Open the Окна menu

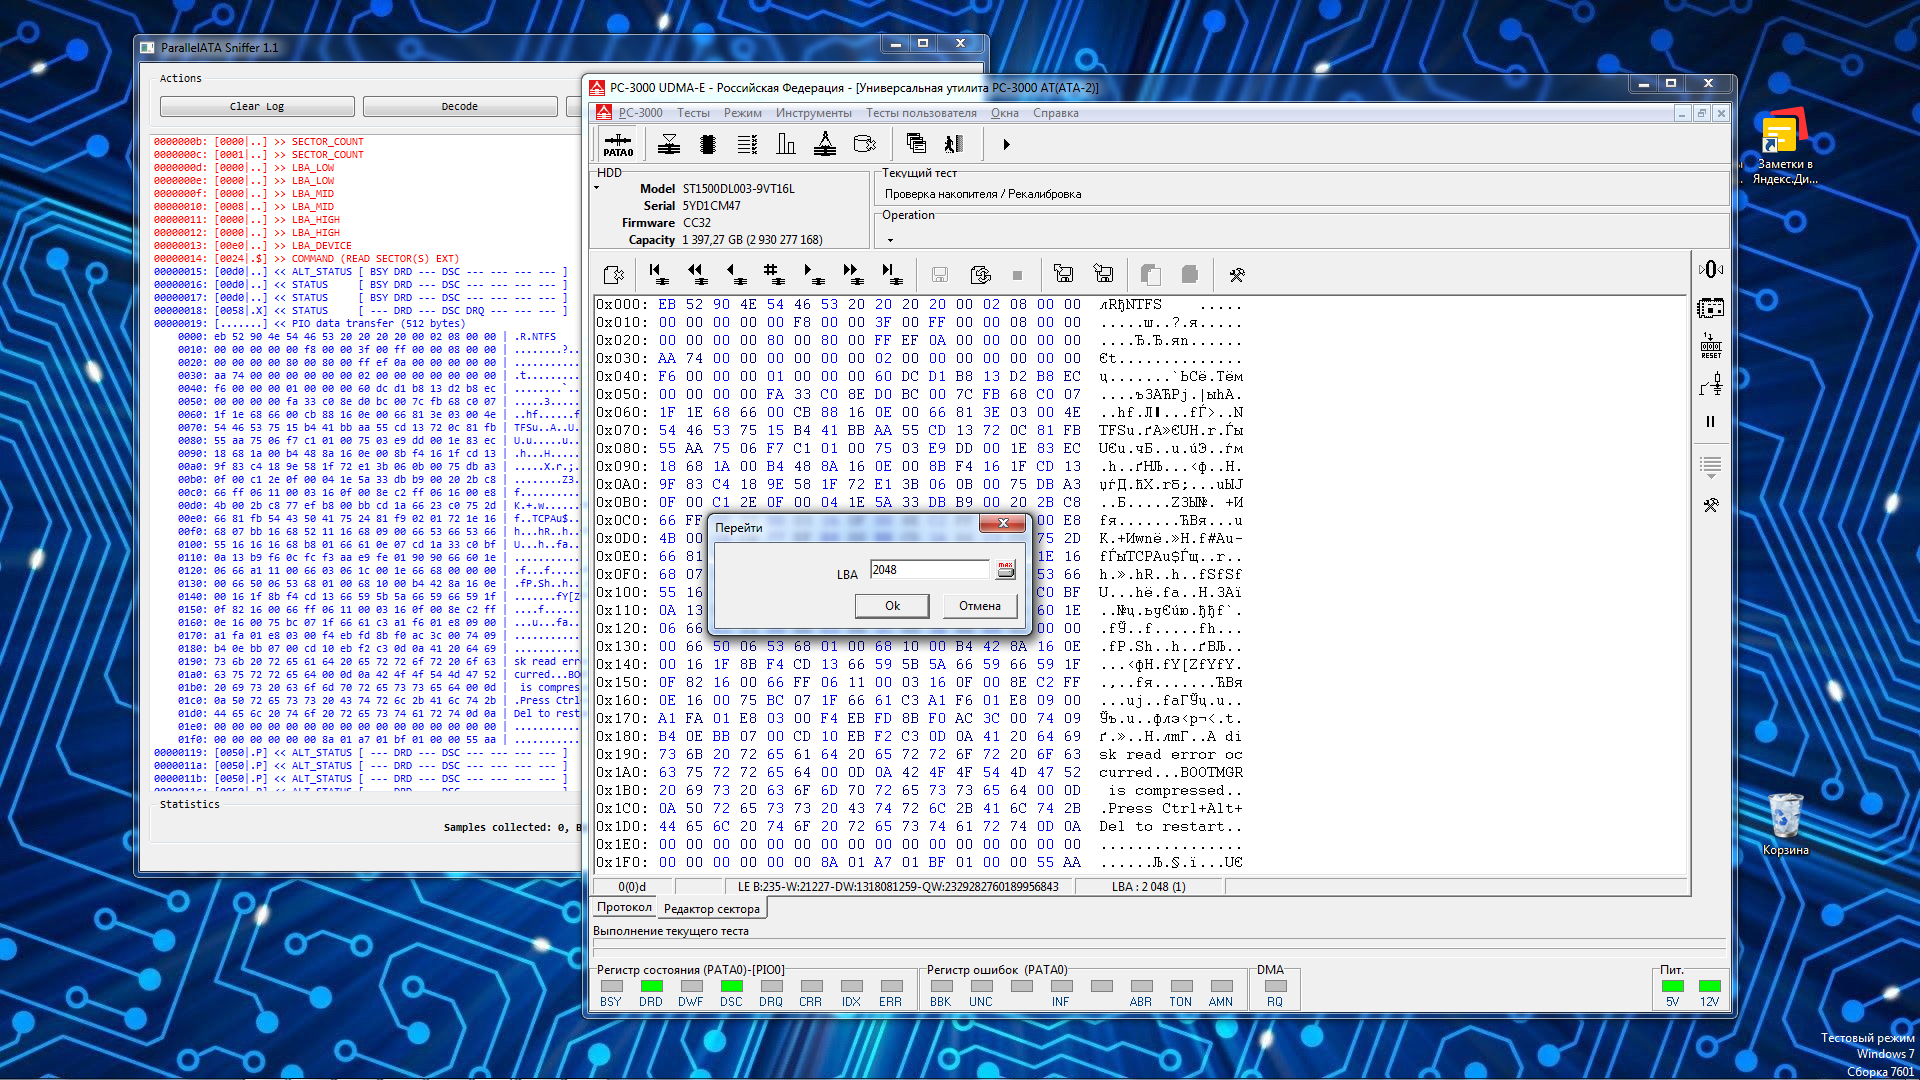(x=1004, y=113)
